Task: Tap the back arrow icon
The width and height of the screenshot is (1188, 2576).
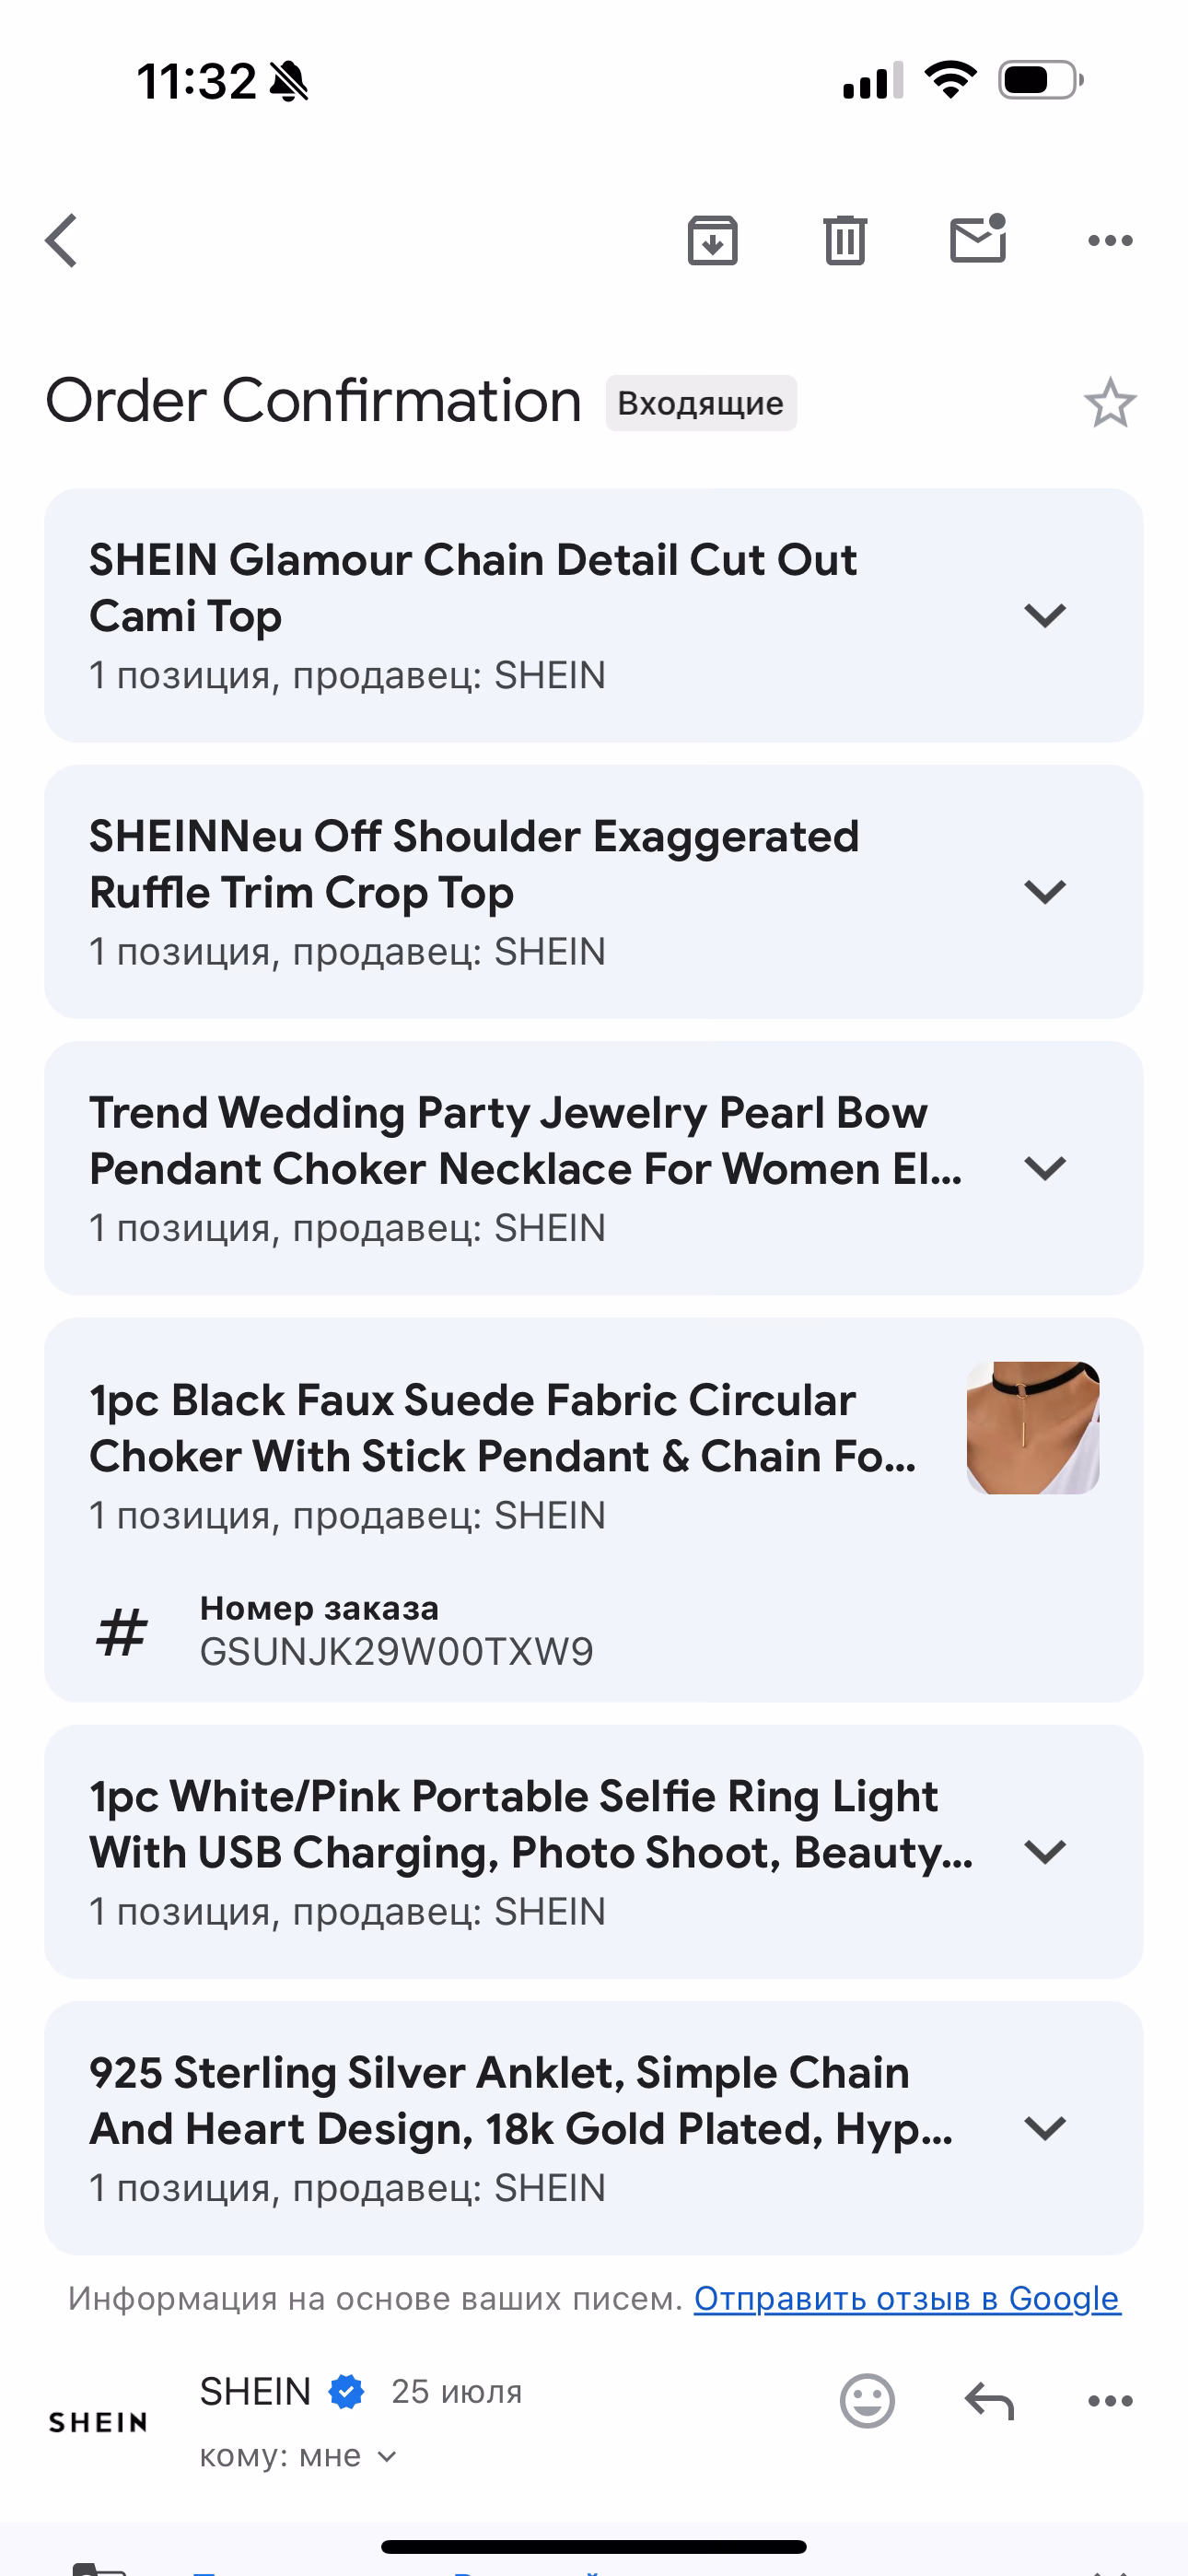Action: [x=62, y=241]
